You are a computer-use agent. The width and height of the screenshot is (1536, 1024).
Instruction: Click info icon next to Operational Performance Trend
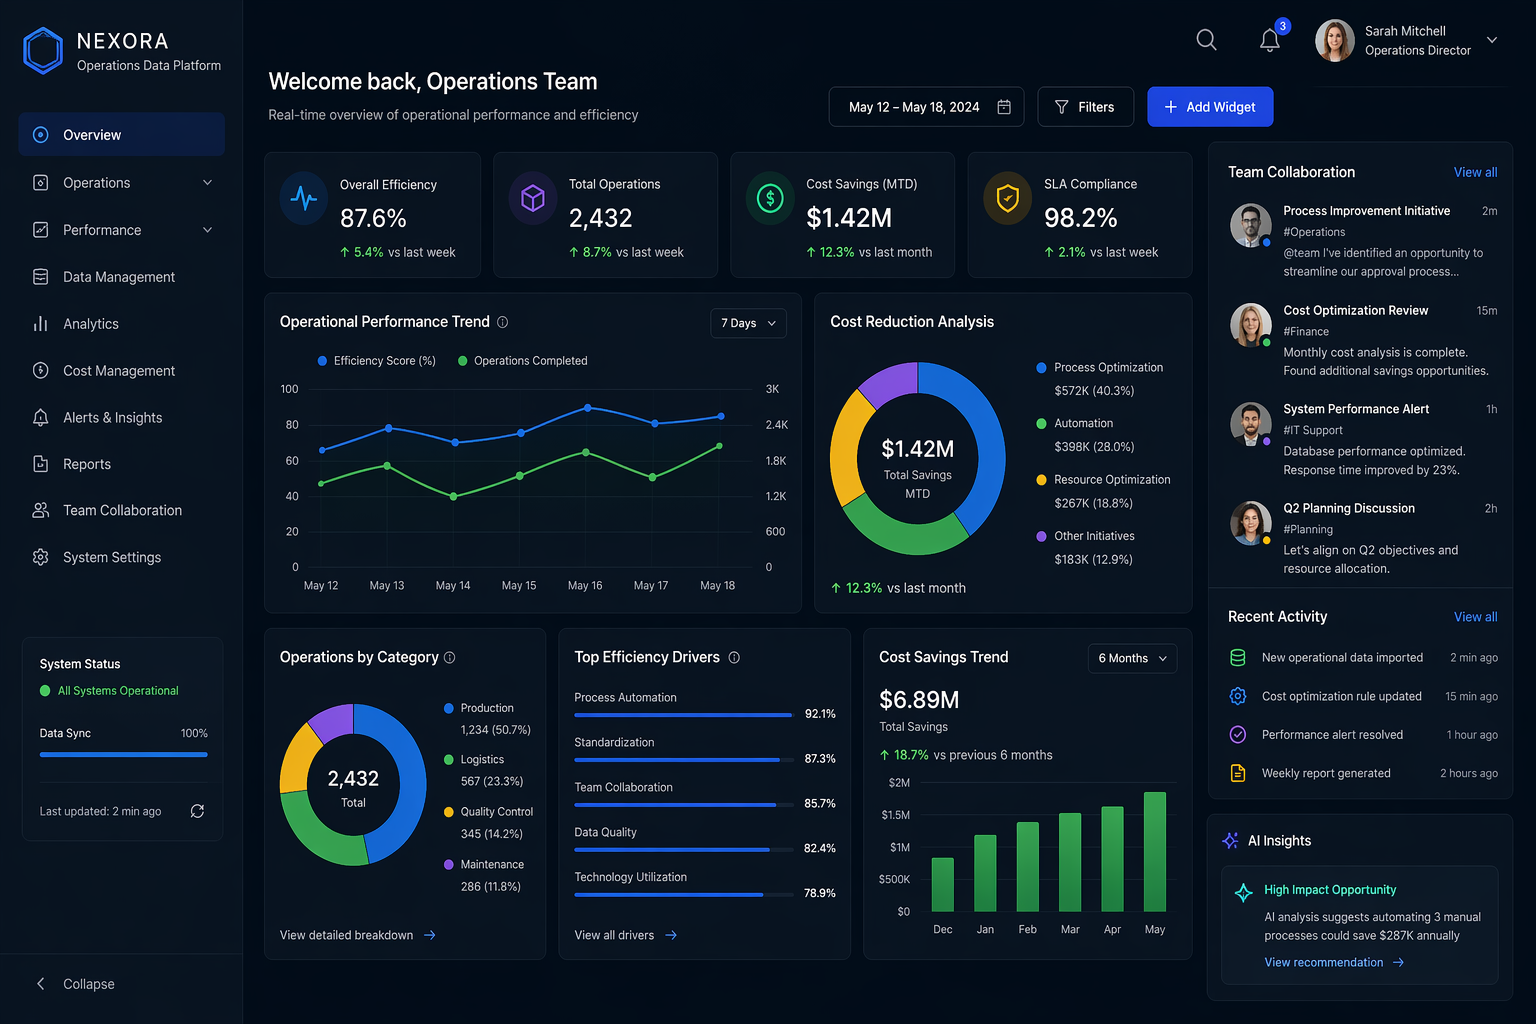(x=503, y=322)
